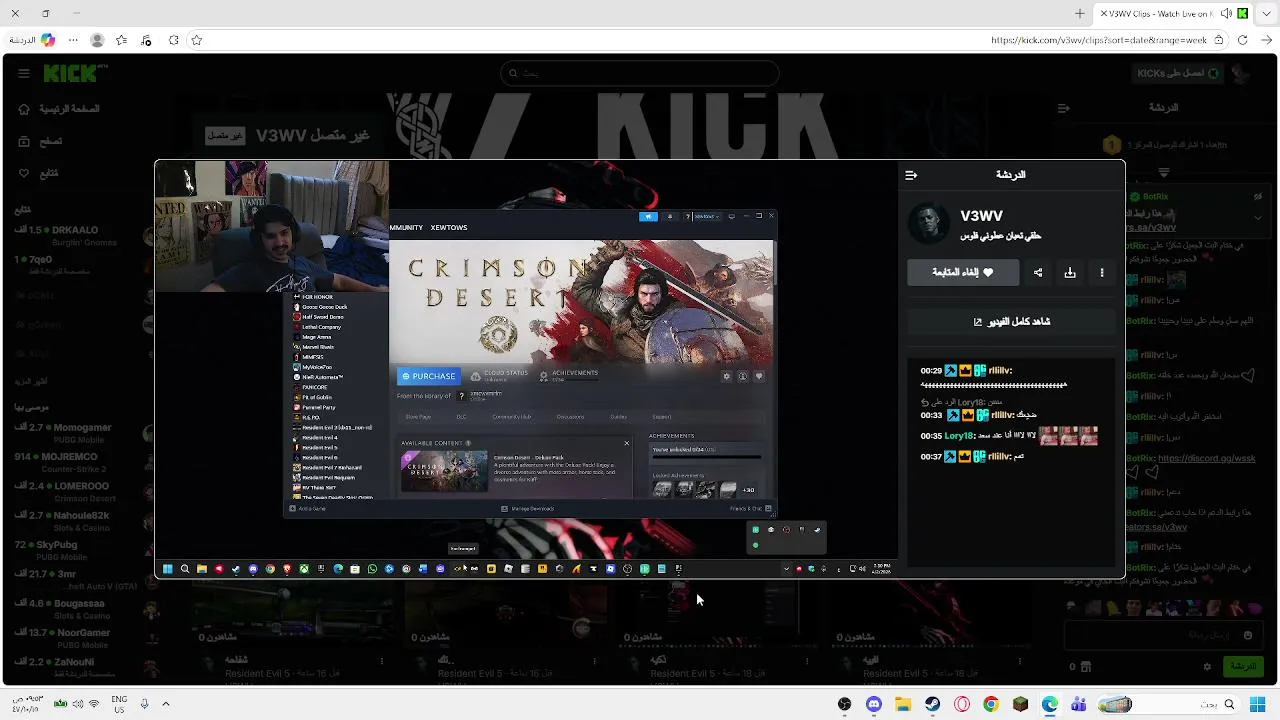View site info lock icon
1280x720 pixels.
coord(1220,40)
